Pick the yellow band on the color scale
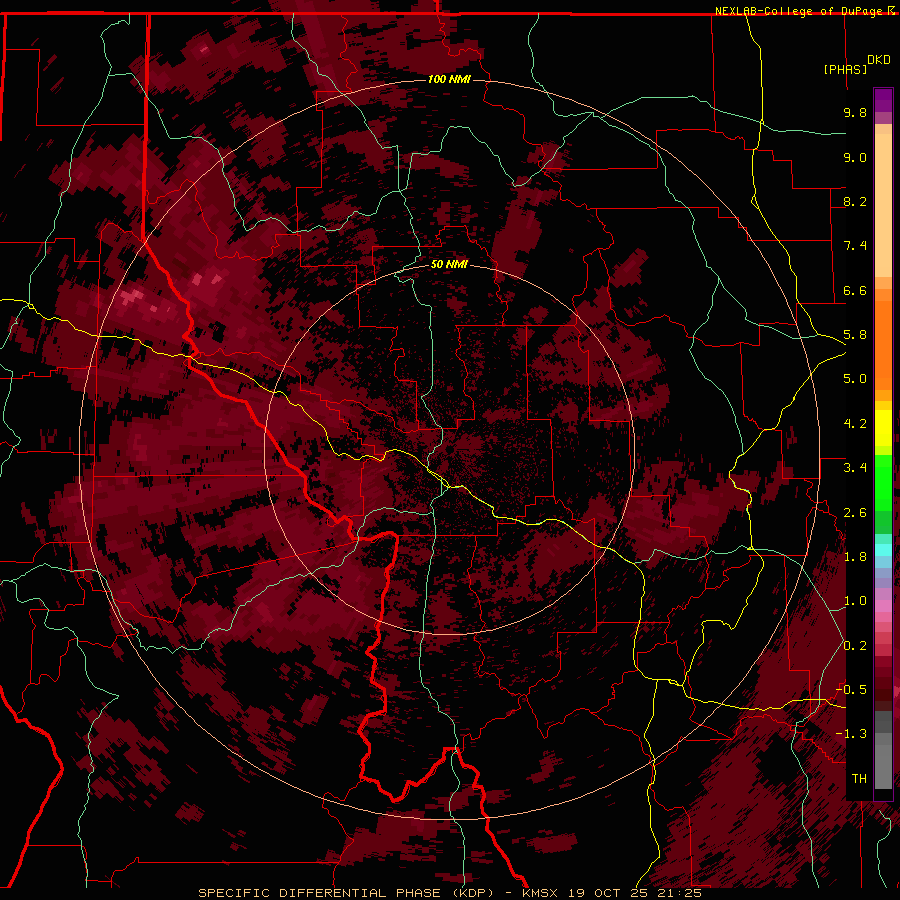 tap(883, 428)
